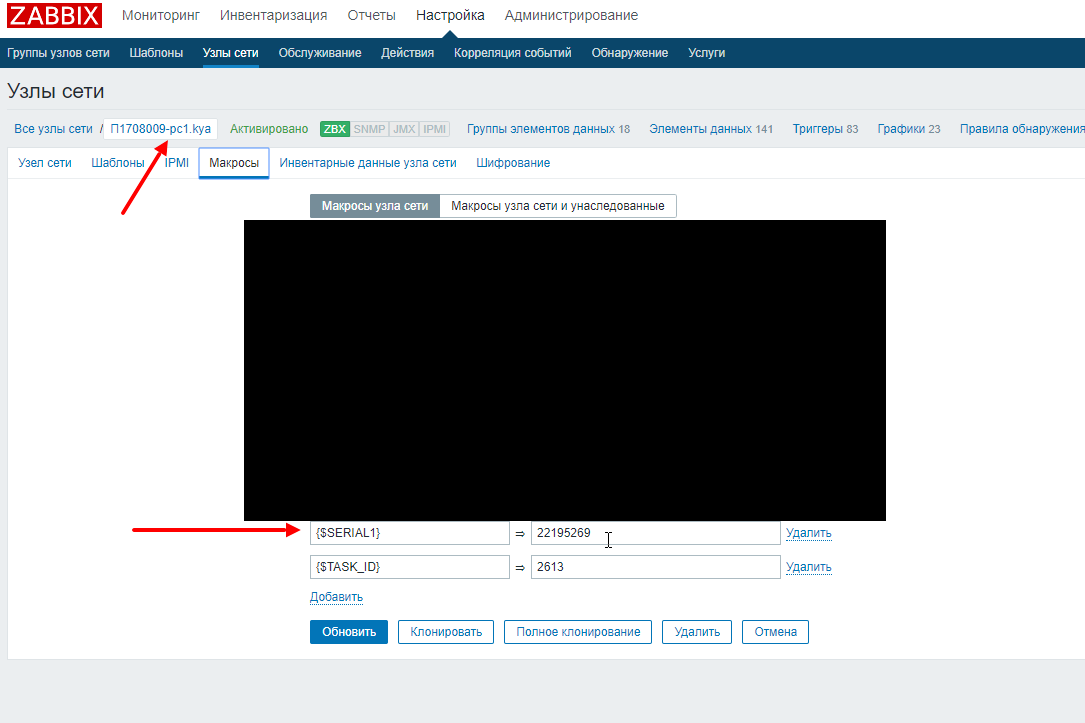Switch to the Шаблоны host tab
1085x723 pixels.
tap(118, 163)
